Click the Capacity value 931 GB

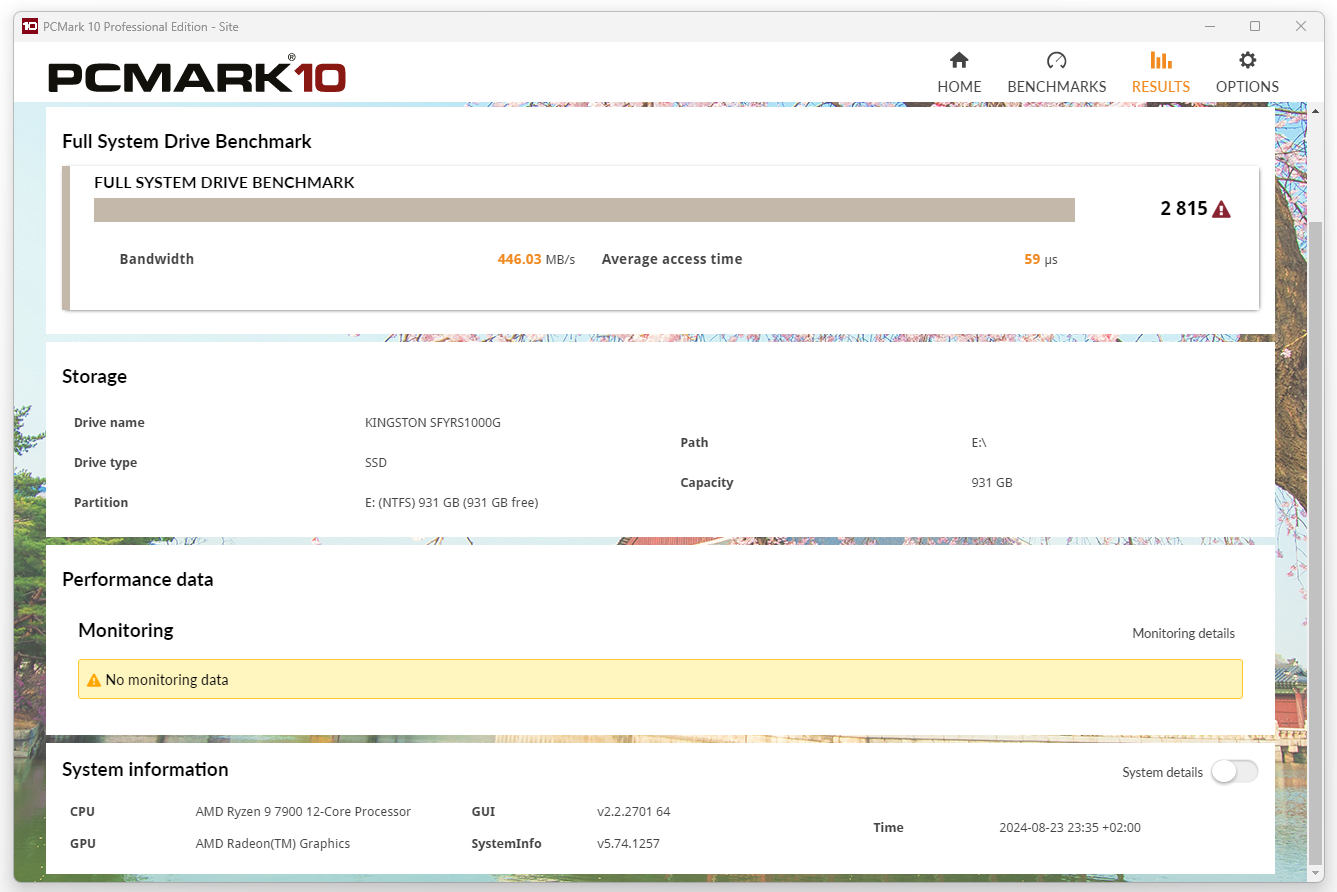(992, 483)
